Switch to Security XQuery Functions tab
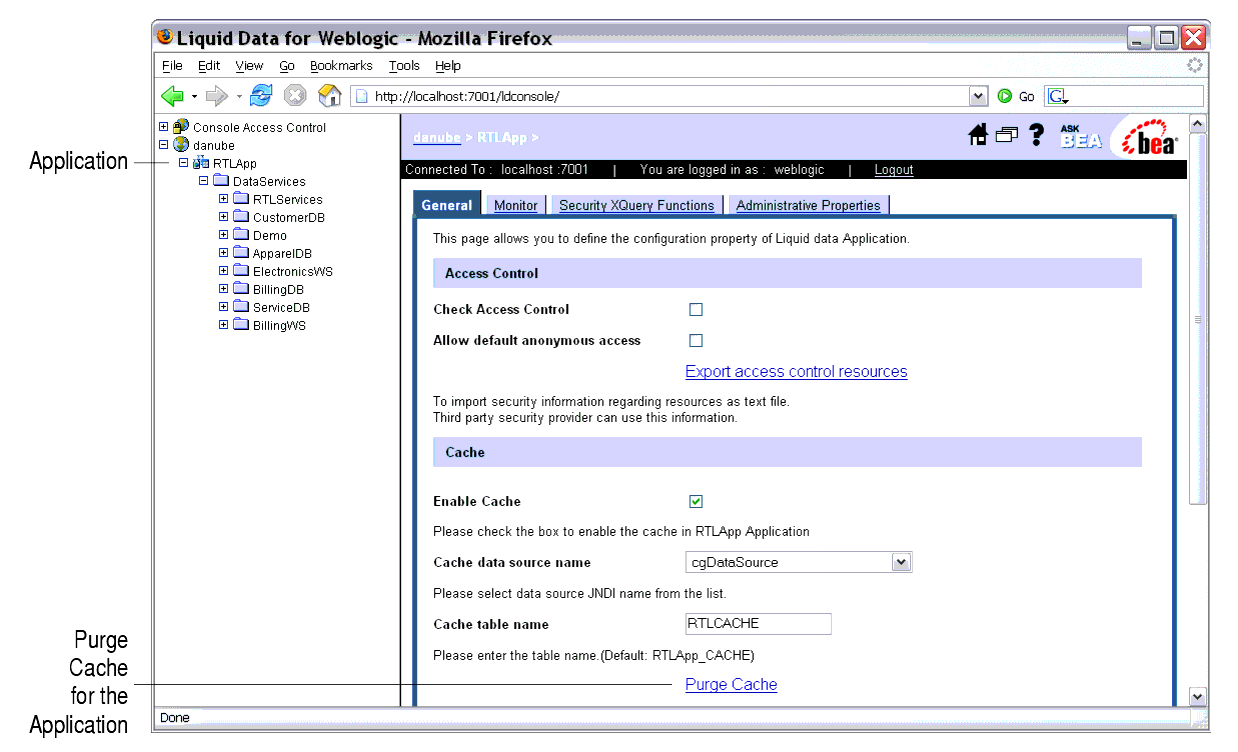Screen dimensions: 1238x752 (637, 205)
